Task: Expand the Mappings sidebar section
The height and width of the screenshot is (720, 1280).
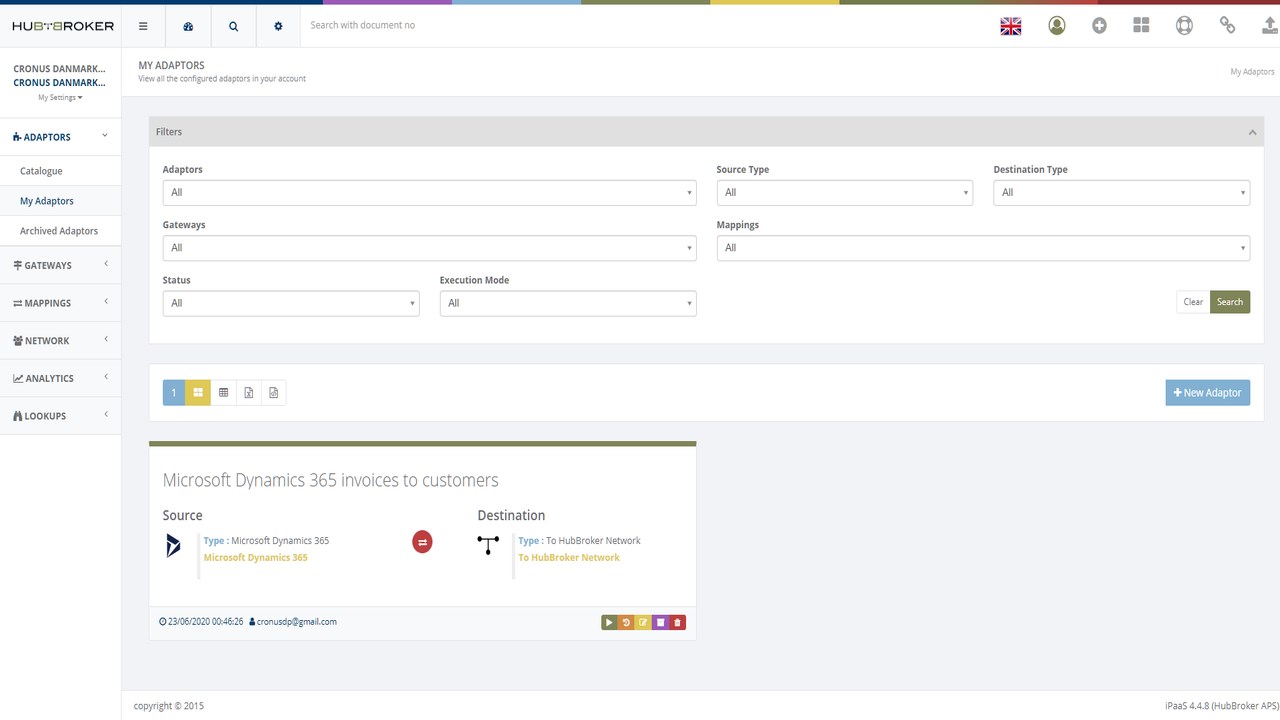Action: 60,303
